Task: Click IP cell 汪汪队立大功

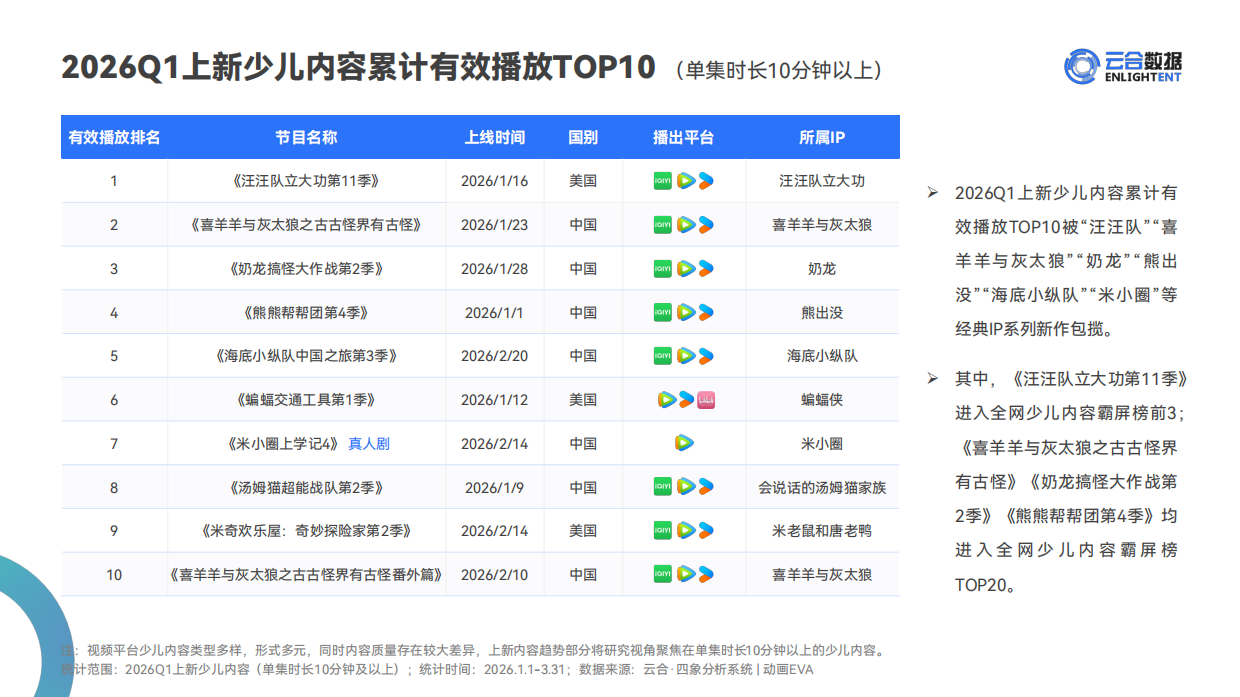Action: pos(822,181)
